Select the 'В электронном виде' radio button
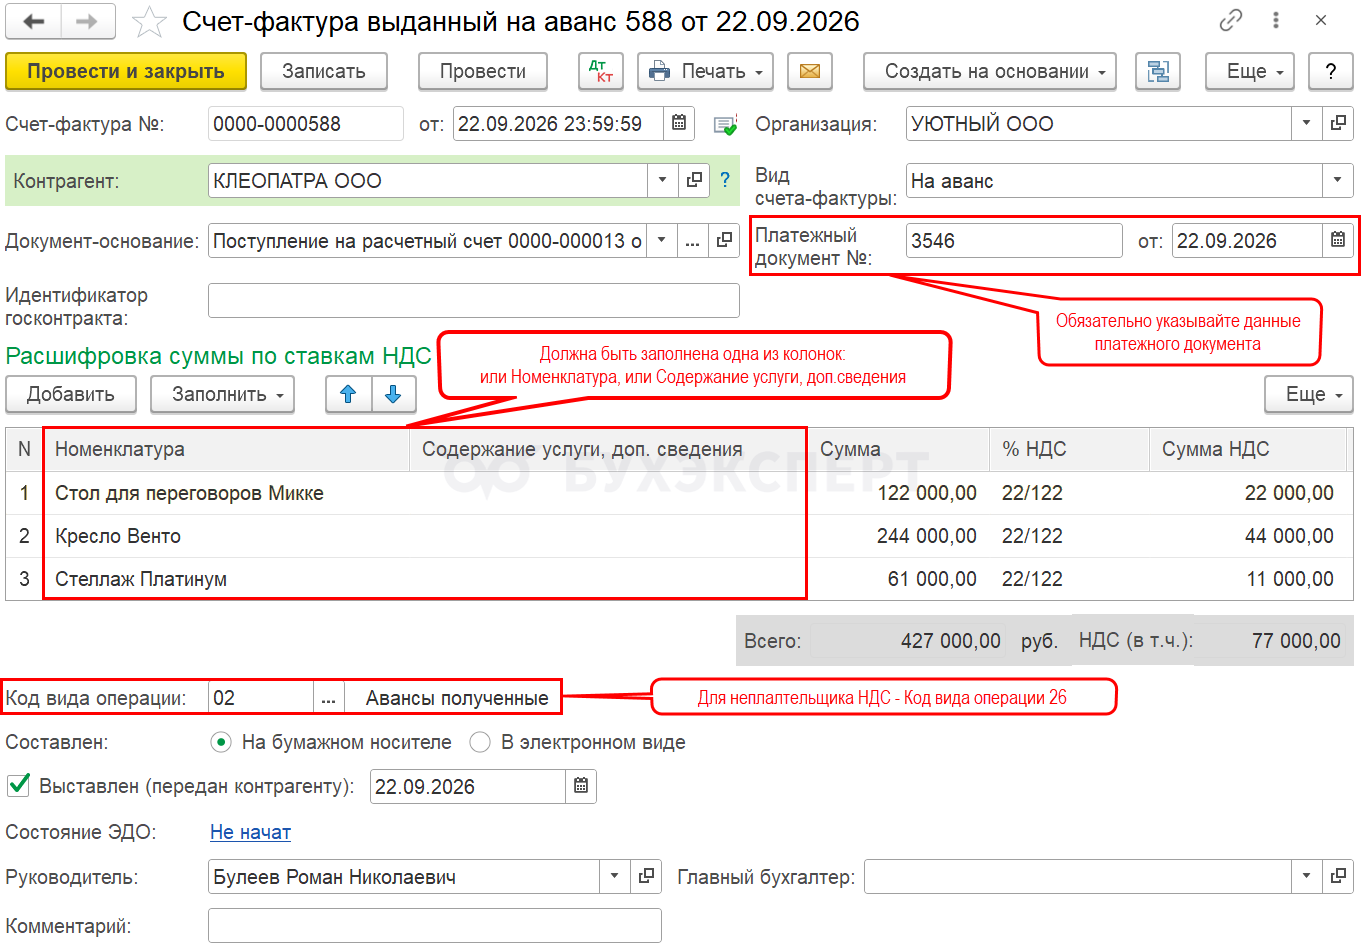The height and width of the screenshot is (947, 1361). pos(480,742)
